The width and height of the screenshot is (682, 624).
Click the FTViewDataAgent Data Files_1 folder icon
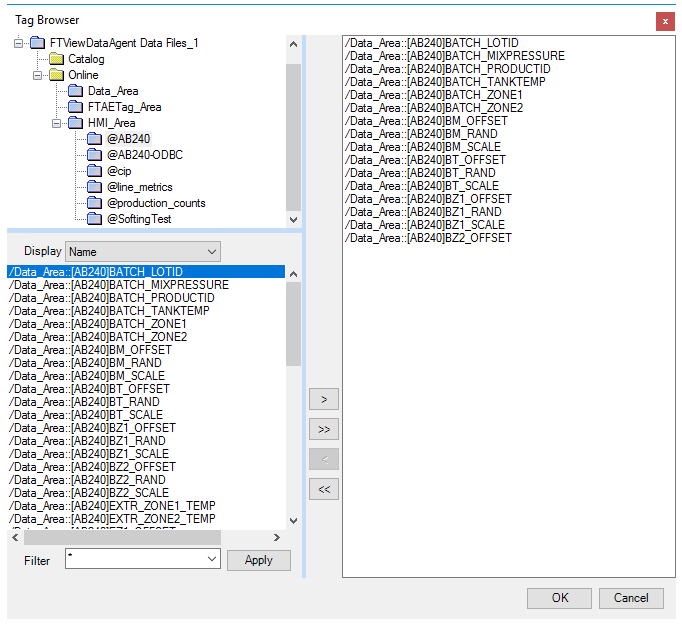click(37, 43)
